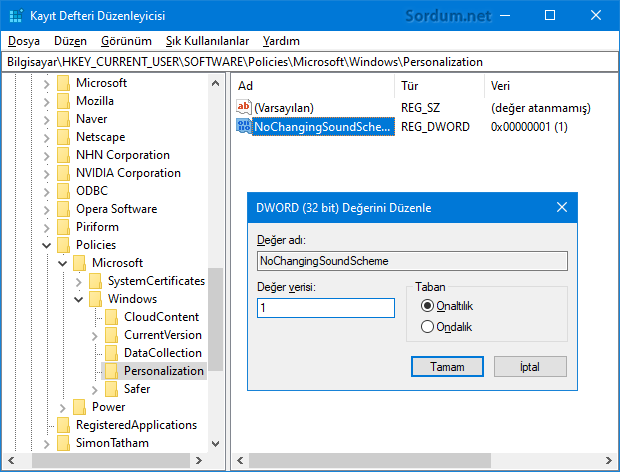Select the Personalization folder icon
Viewport: 620px width, 472px height.
[x=112, y=371]
